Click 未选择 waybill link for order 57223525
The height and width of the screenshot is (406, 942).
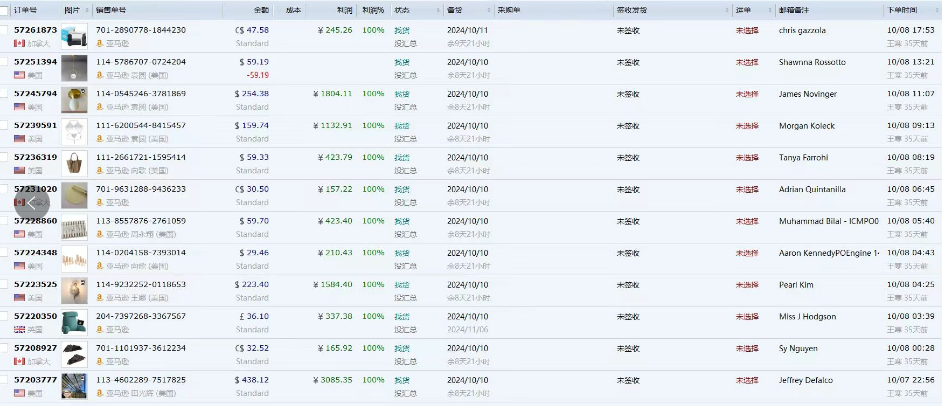[747, 285]
